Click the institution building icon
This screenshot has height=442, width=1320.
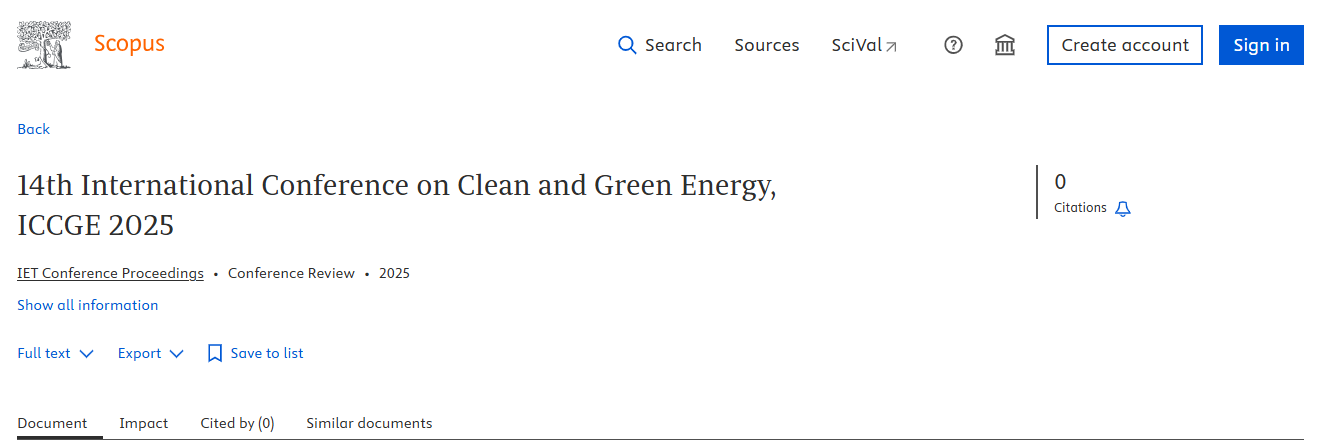(x=1005, y=45)
